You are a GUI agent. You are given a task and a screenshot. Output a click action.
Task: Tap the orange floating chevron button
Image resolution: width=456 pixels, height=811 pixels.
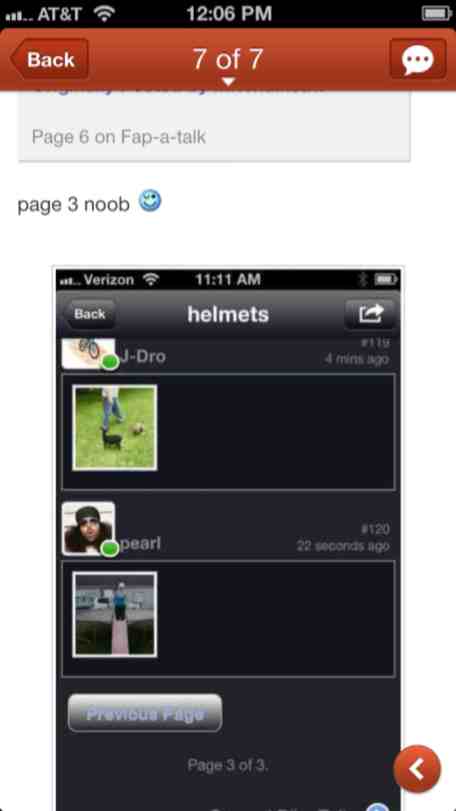coord(417,769)
